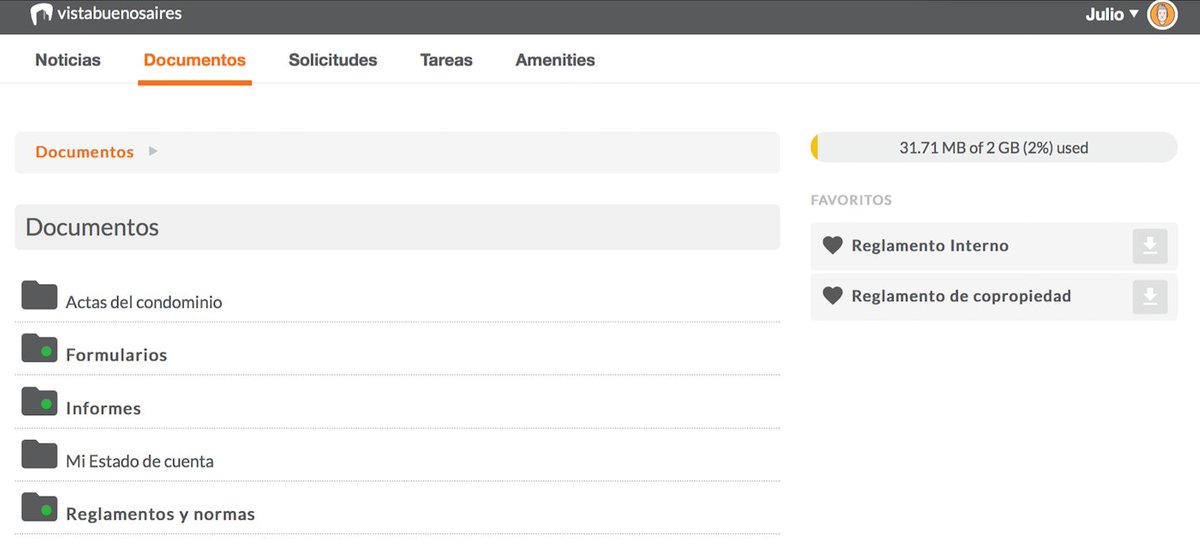Screen dimensions: 1200x559
Task: Open the Reglamento de copropiedad favorite
Action: (x=961, y=297)
